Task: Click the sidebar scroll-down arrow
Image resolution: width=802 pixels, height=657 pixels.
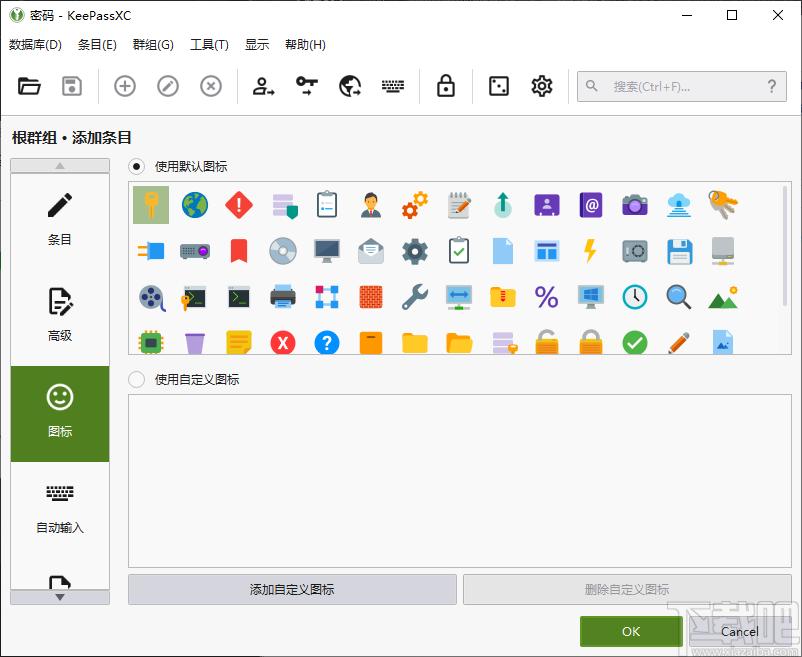Action: click(60, 597)
